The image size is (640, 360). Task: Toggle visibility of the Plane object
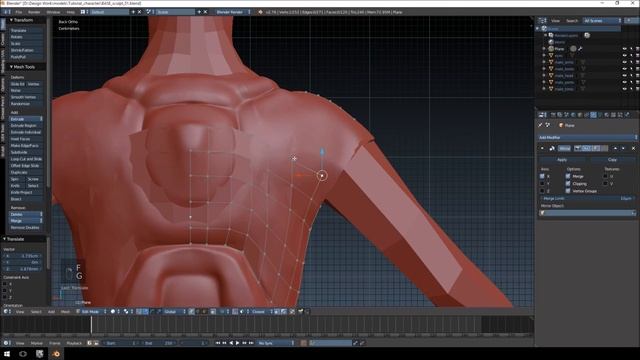pos(624,49)
